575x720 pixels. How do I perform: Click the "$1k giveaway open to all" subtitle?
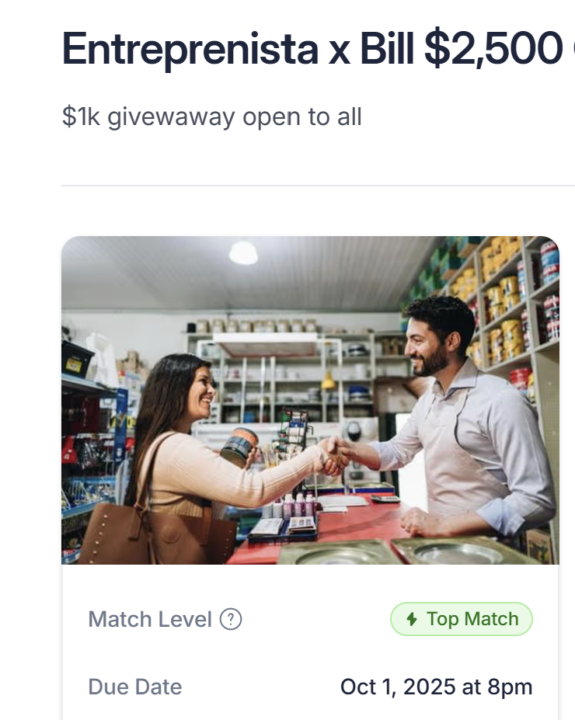212,117
